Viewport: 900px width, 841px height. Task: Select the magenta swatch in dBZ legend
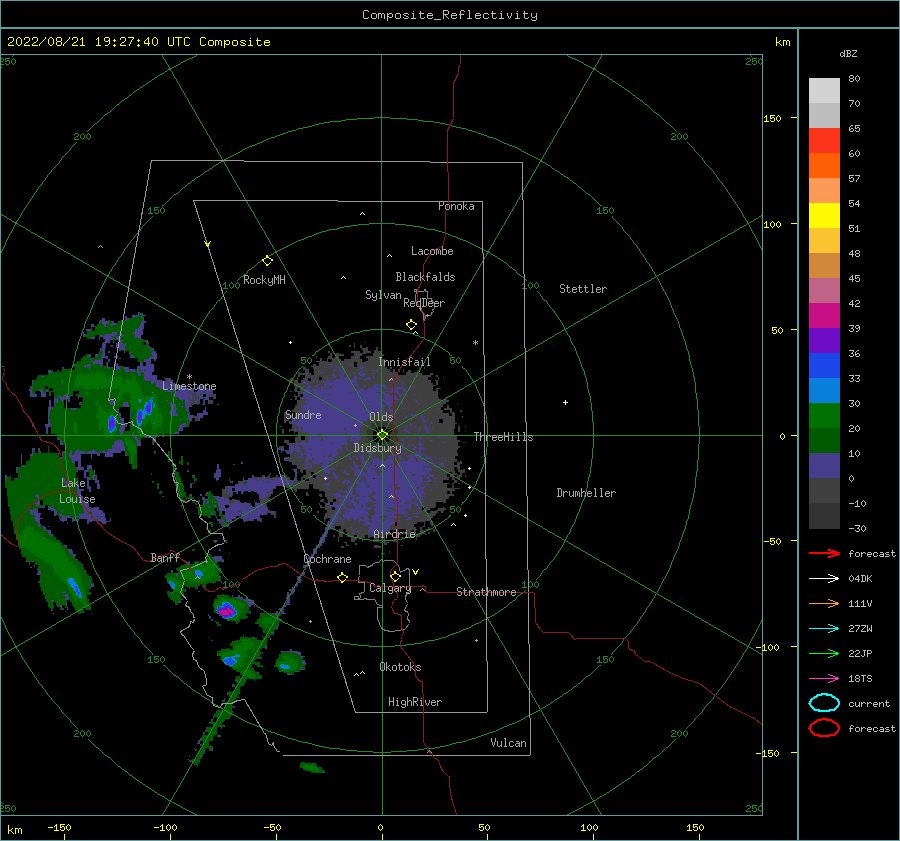click(x=824, y=315)
